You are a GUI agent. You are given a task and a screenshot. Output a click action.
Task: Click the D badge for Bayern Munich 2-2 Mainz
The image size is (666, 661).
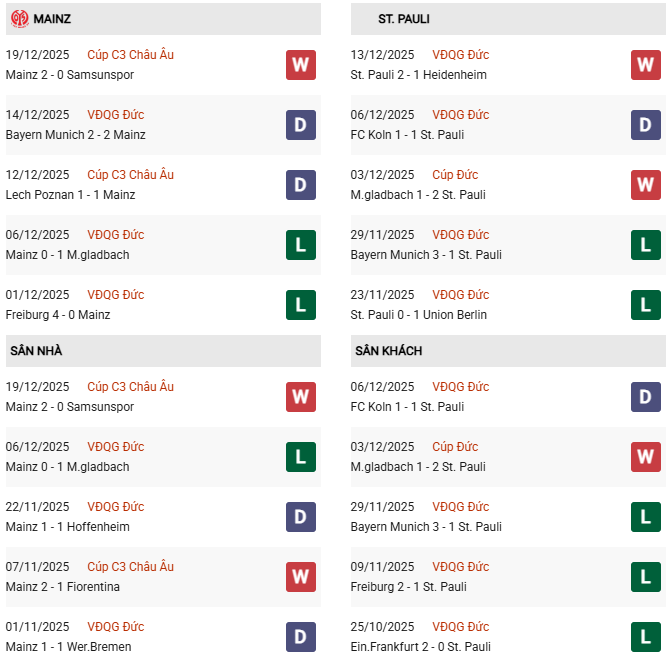click(x=301, y=125)
